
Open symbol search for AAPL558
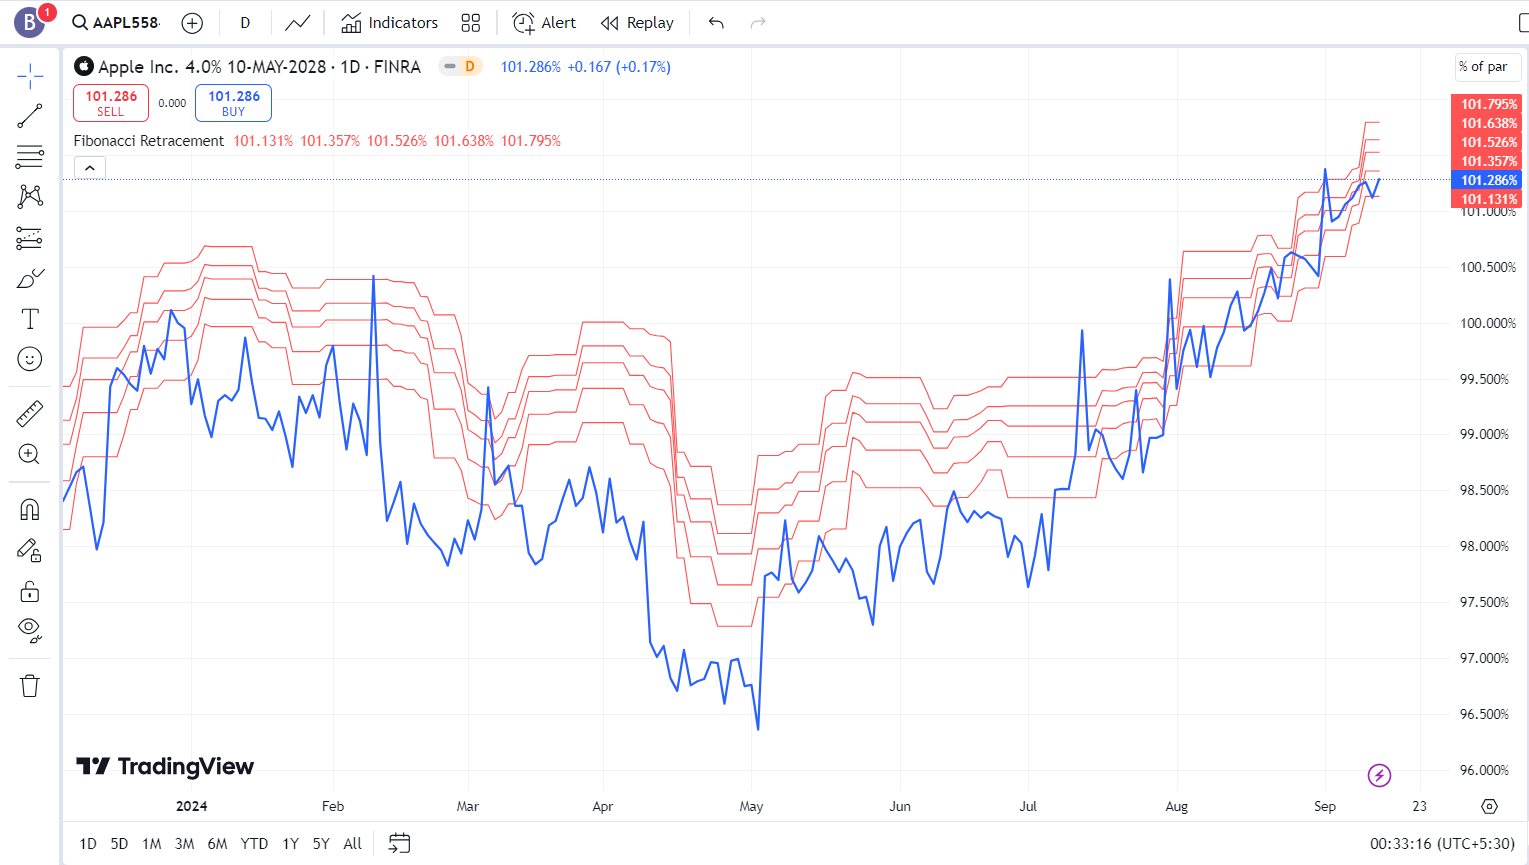[116, 23]
